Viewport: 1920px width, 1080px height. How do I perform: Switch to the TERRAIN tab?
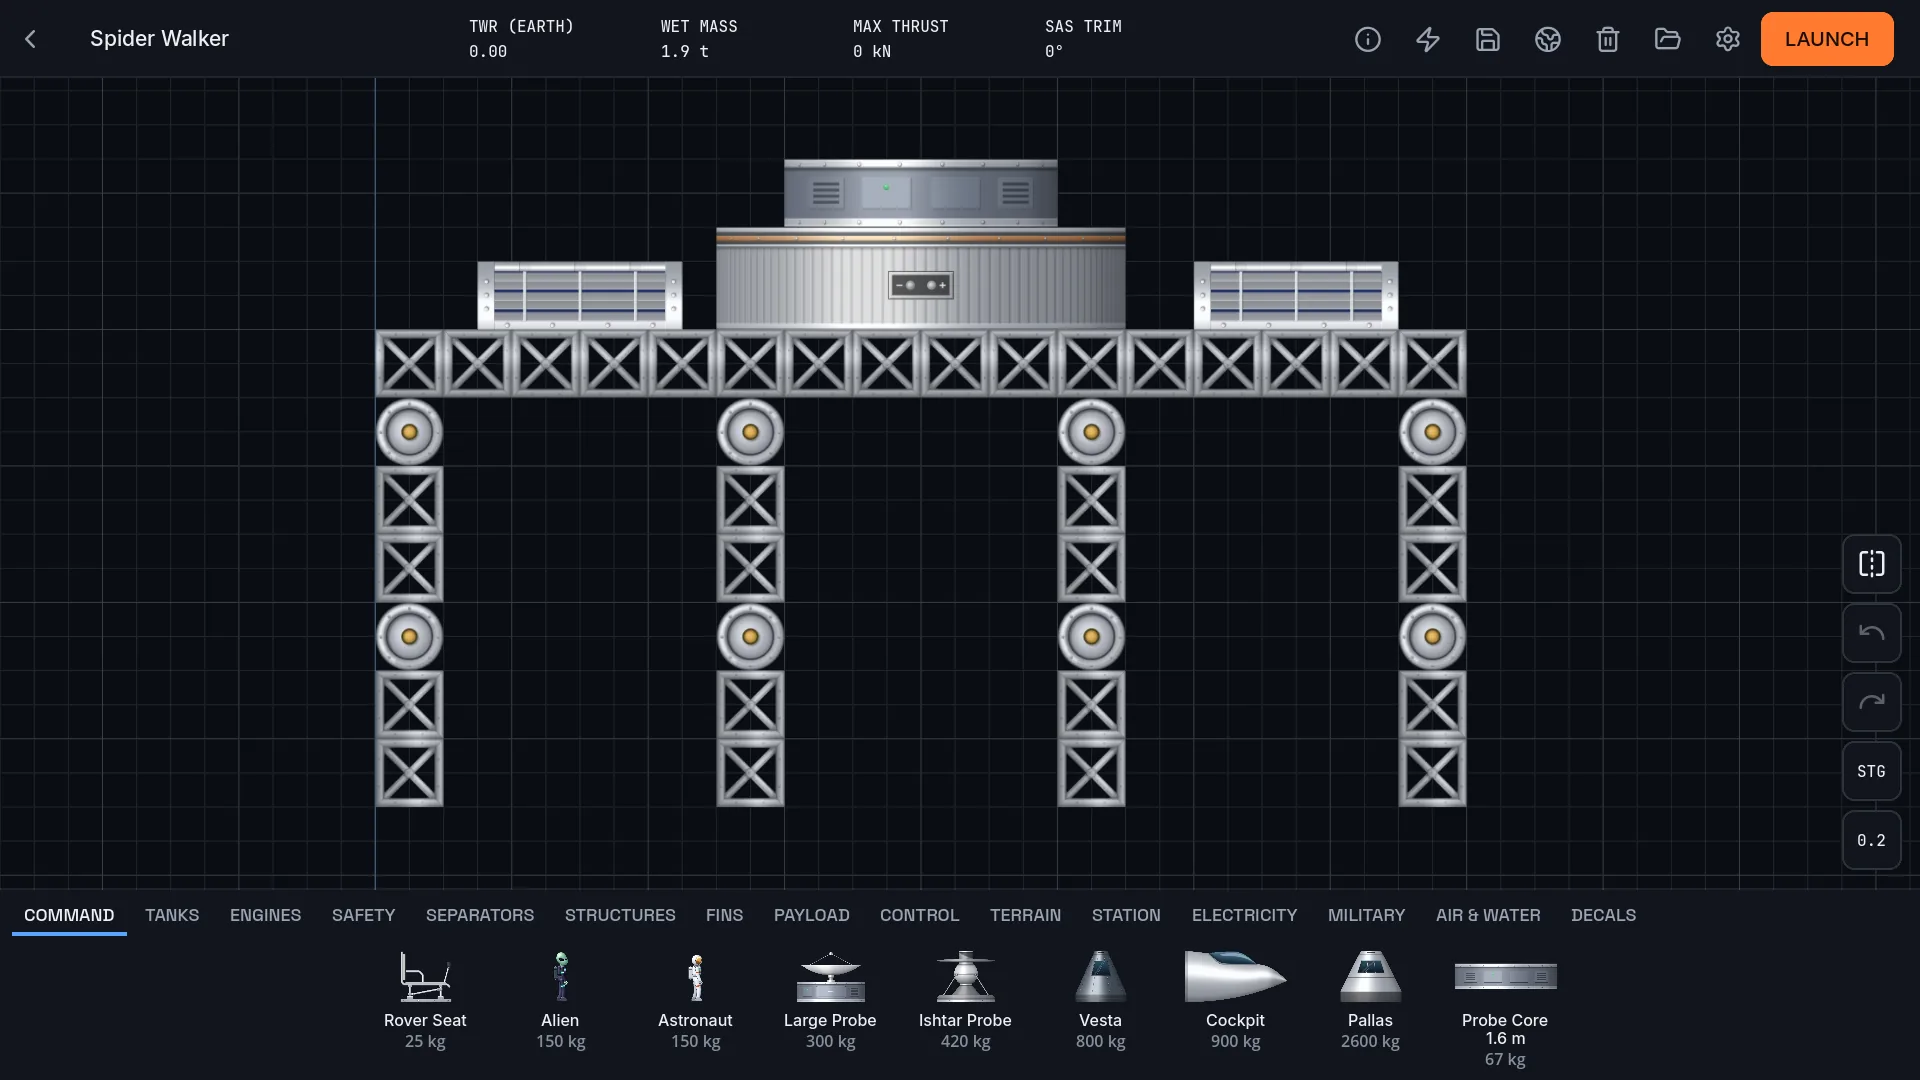(x=1025, y=915)
